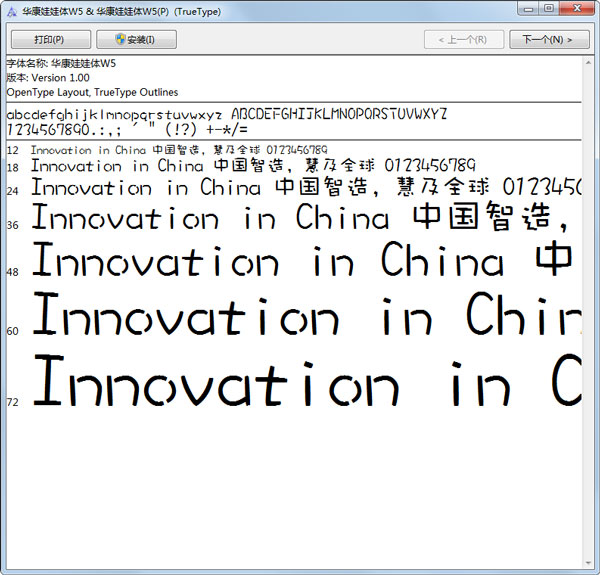Click the 安装(I) install button
Viewport: 600px width, 575px height.
click(136, 39)
